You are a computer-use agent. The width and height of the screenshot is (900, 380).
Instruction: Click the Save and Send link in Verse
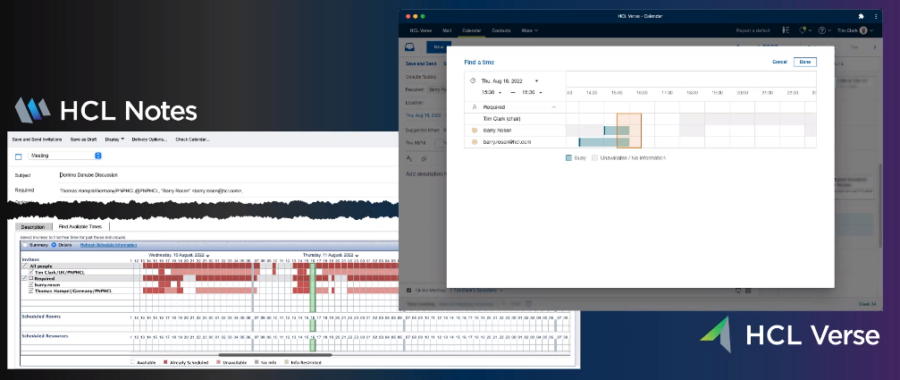tap(421, 64)
